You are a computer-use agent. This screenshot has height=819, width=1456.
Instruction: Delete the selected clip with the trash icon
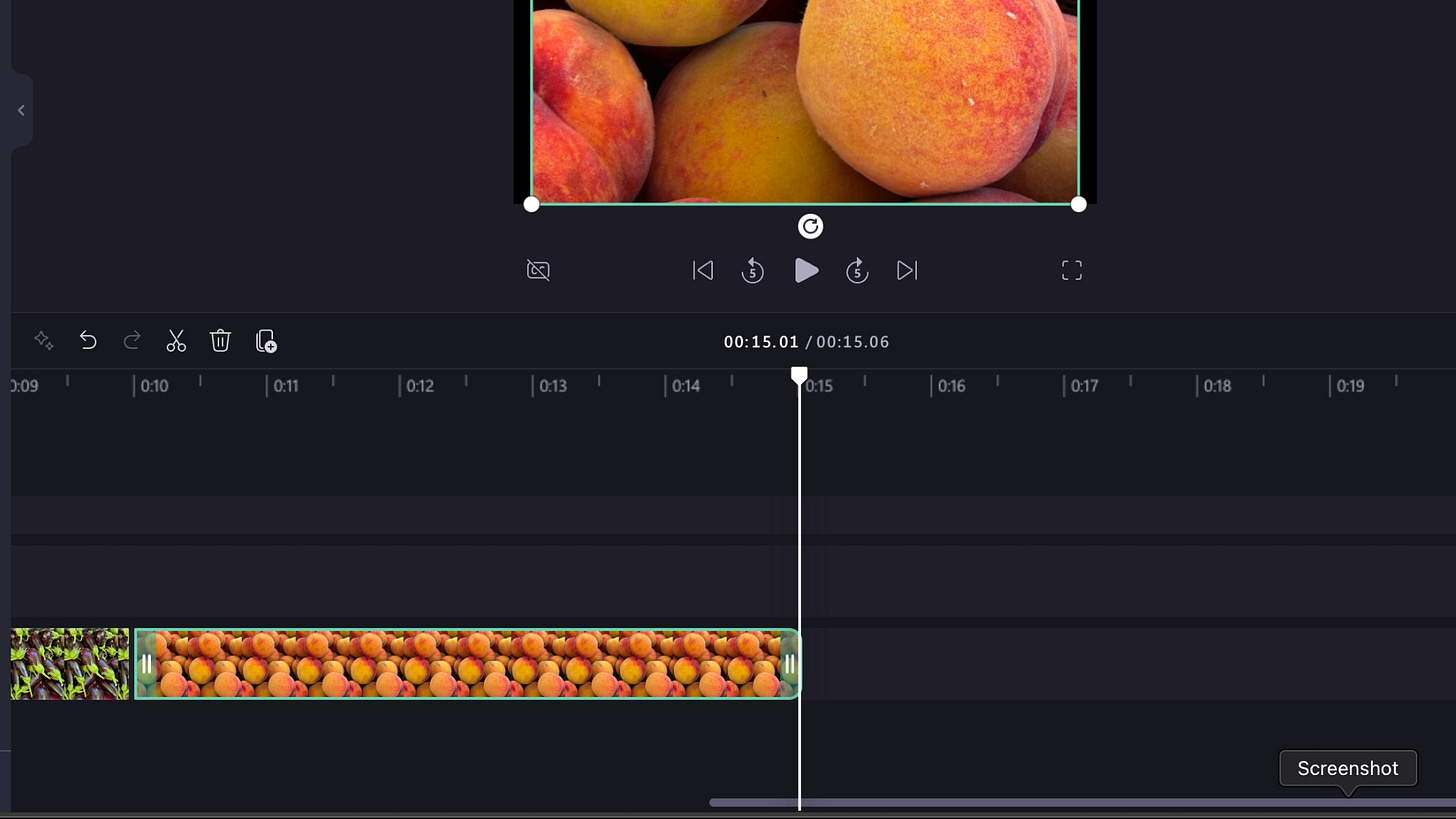[x=221, y=341]
